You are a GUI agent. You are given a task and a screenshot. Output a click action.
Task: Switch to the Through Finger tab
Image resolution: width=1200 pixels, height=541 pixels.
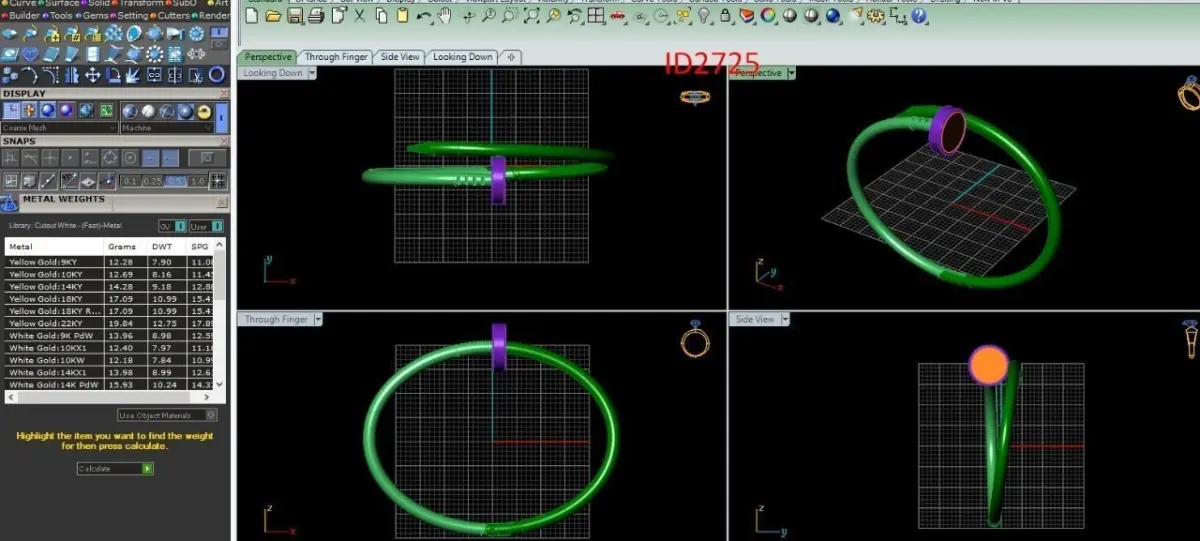click(x=336, y=57)
